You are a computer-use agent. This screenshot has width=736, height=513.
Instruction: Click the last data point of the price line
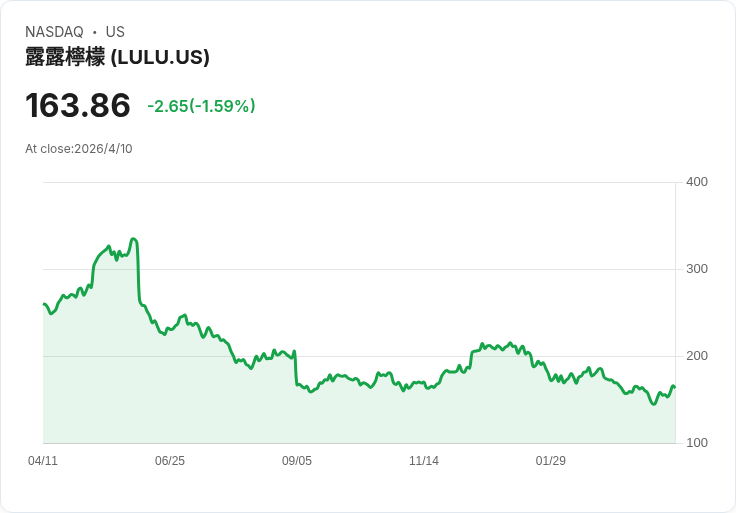[675, 387]
